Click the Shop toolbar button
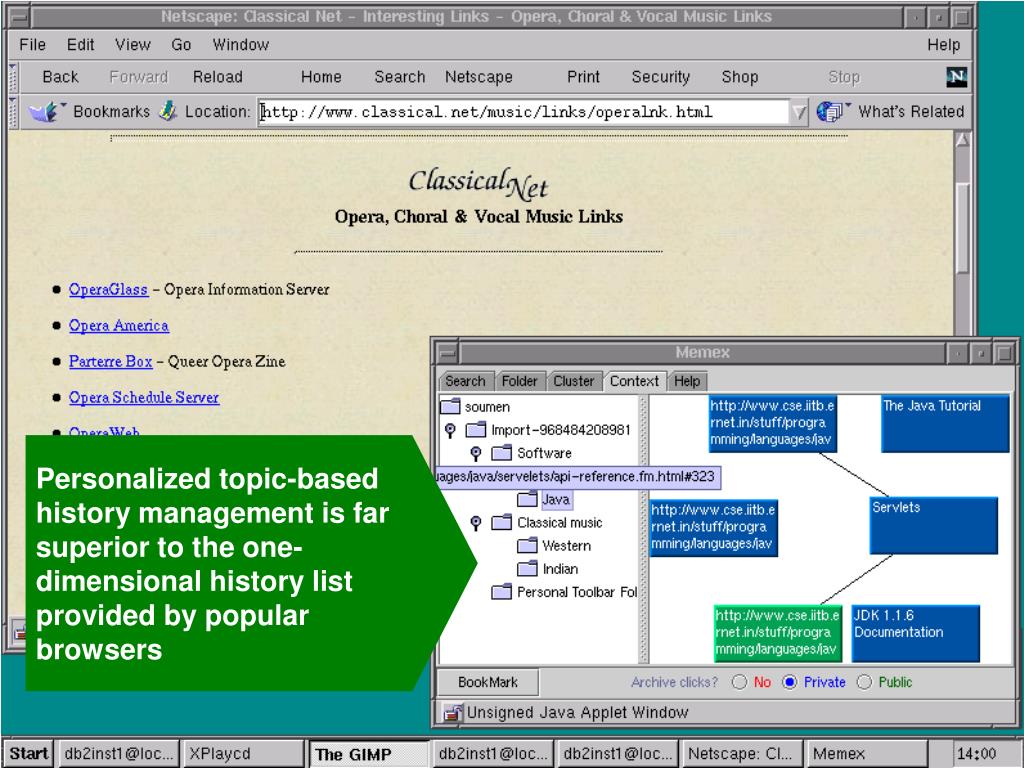The image size is (1024, 768). [x=739, y=77]
